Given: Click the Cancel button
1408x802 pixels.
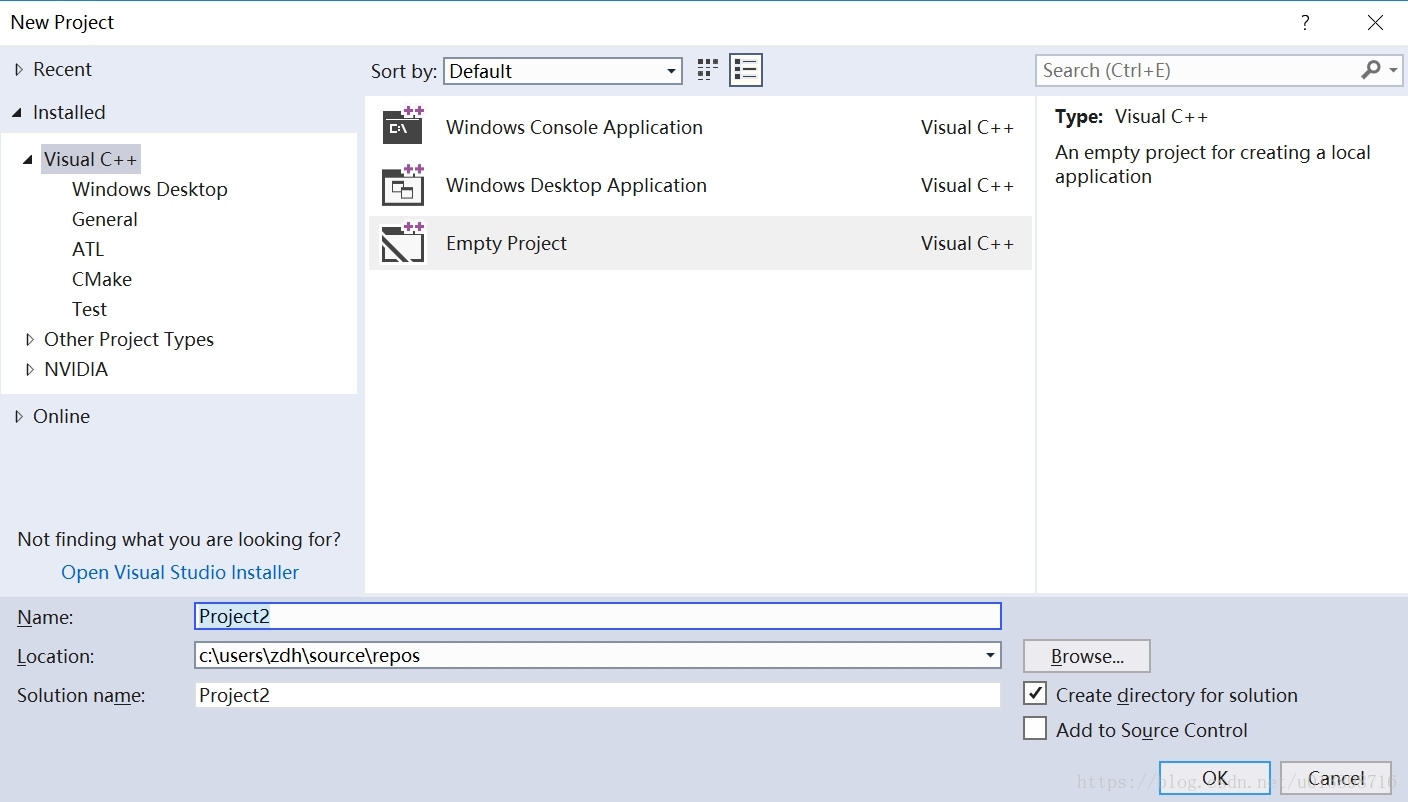Looking at the screenshot, I should 1336,778.
